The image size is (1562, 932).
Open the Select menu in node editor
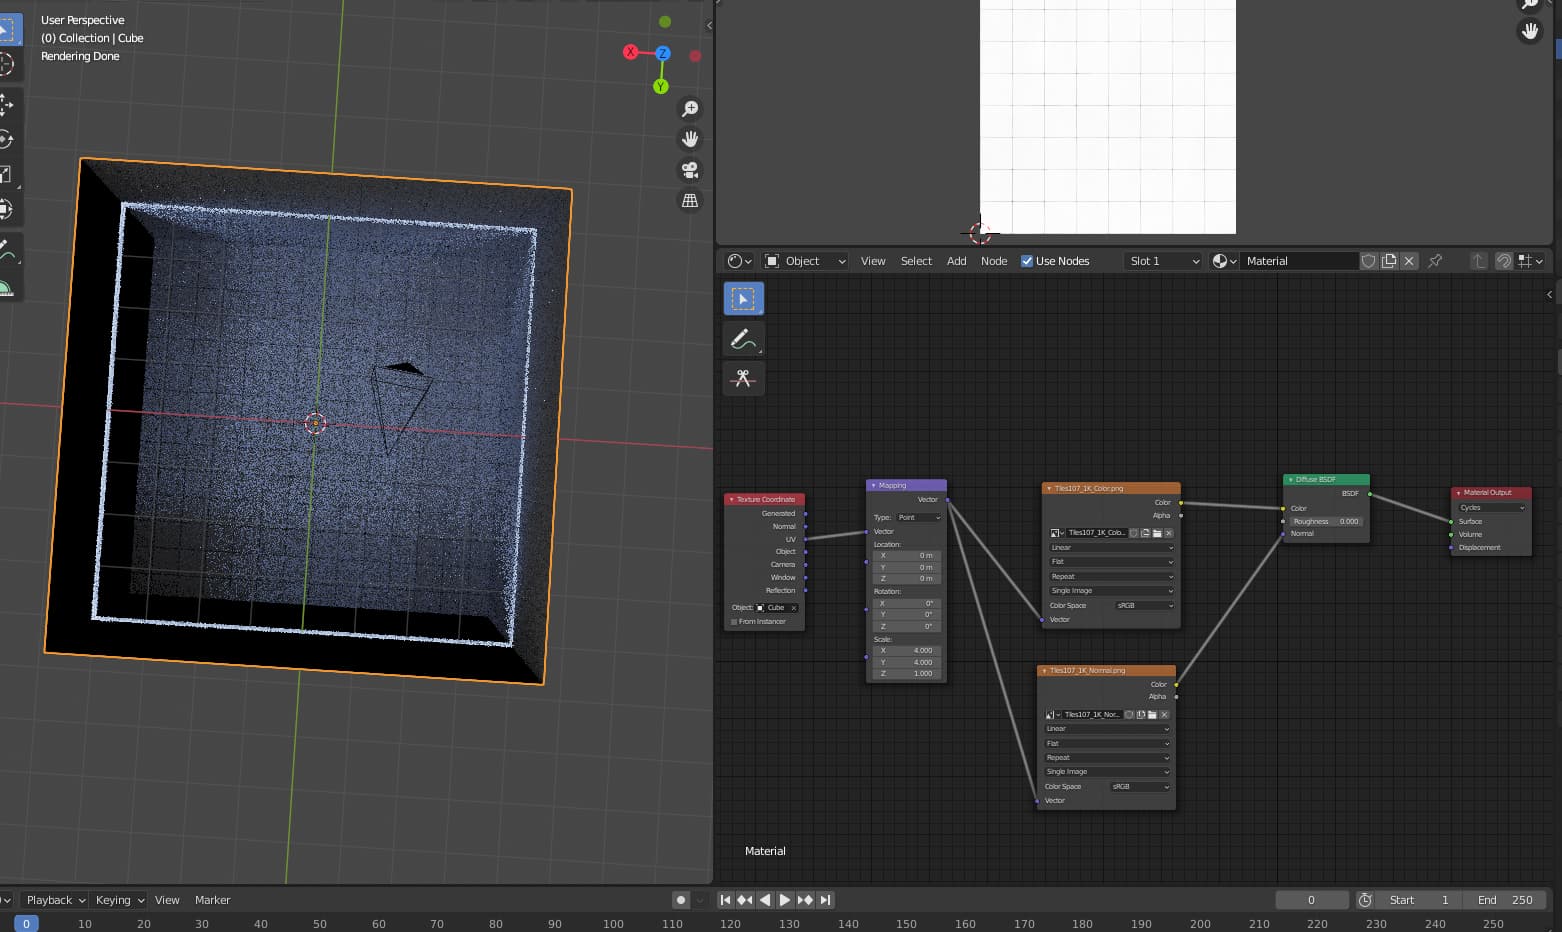tap(916, 261)
